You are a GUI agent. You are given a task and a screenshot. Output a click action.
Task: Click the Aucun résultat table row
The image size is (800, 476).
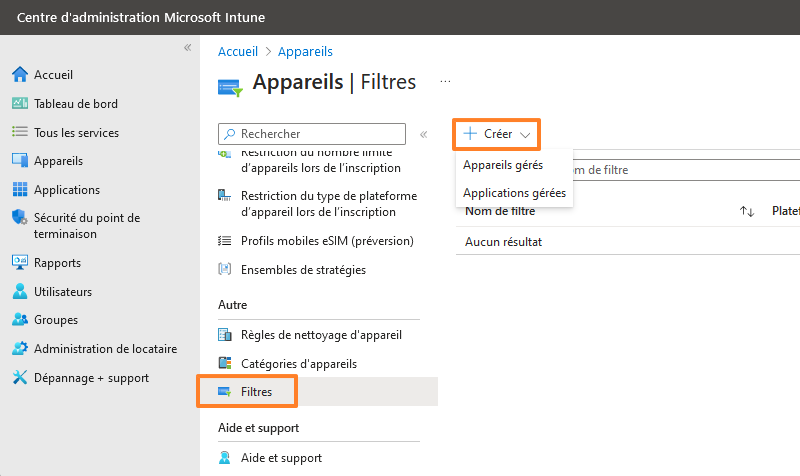pos(628,241)
